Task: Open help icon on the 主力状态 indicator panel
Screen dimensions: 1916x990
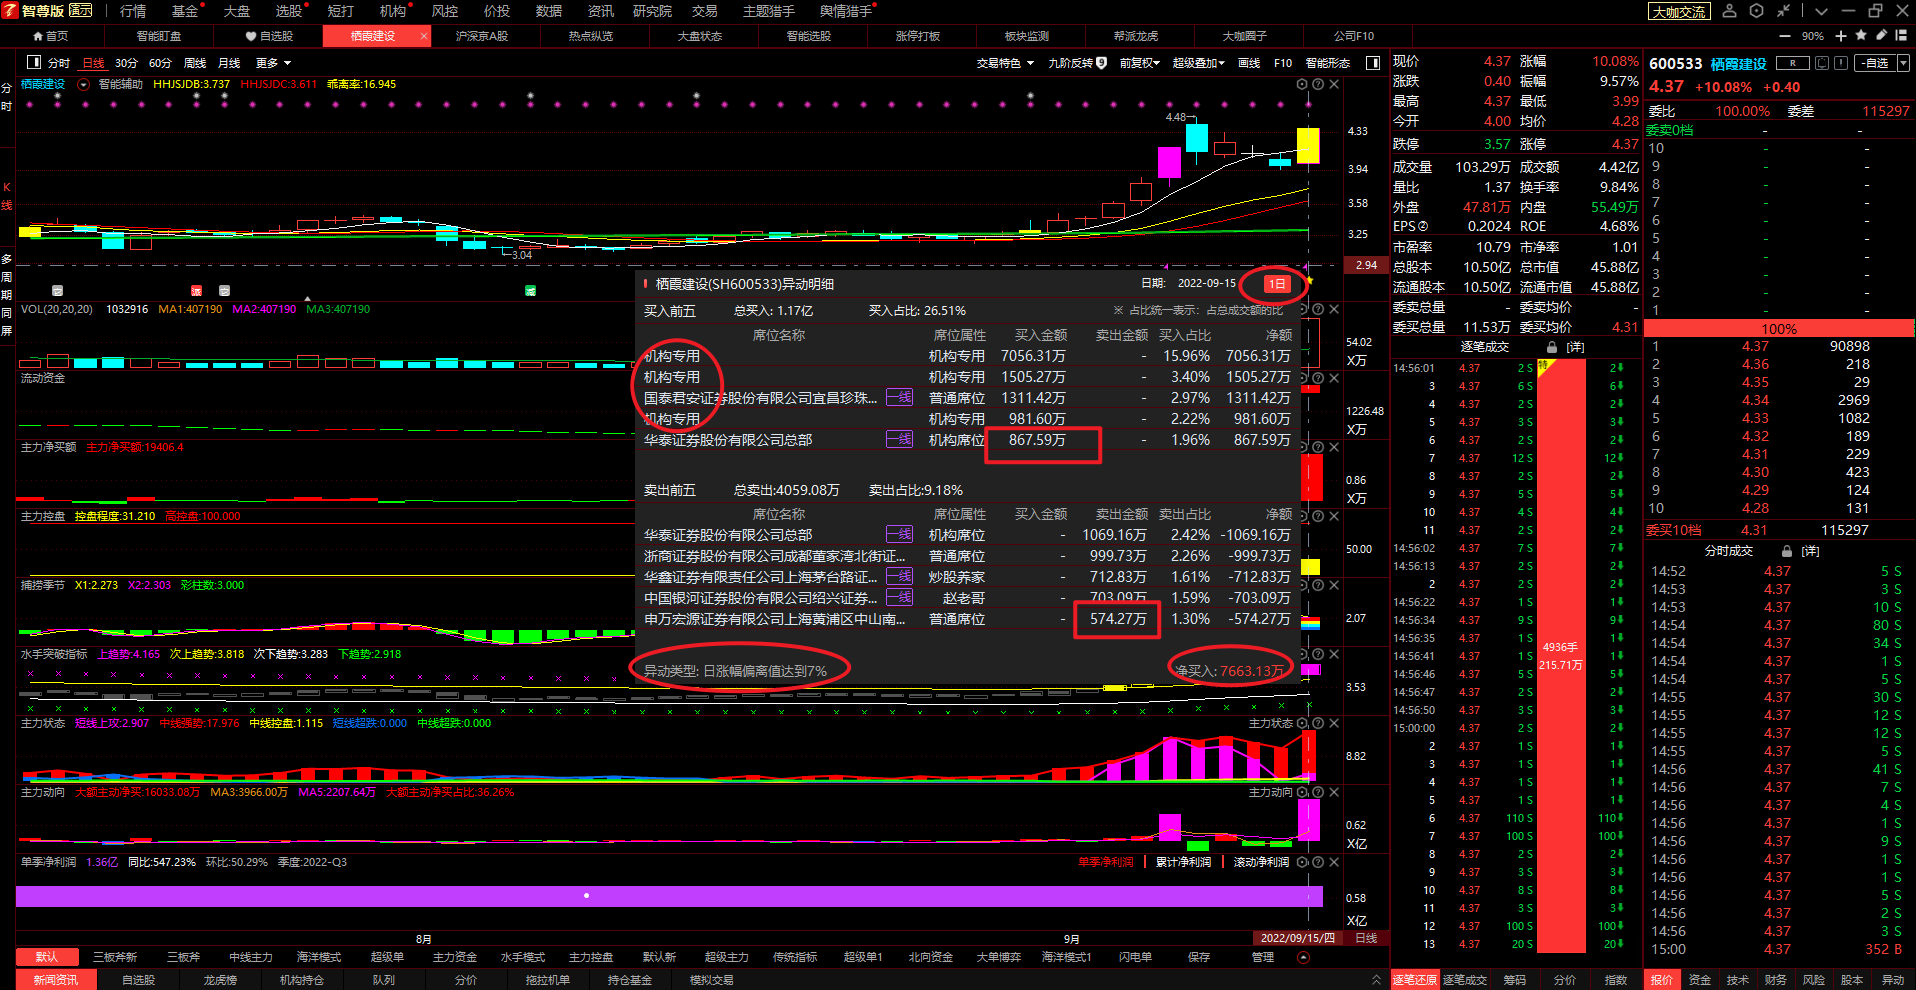Action: click(1318, 723)
